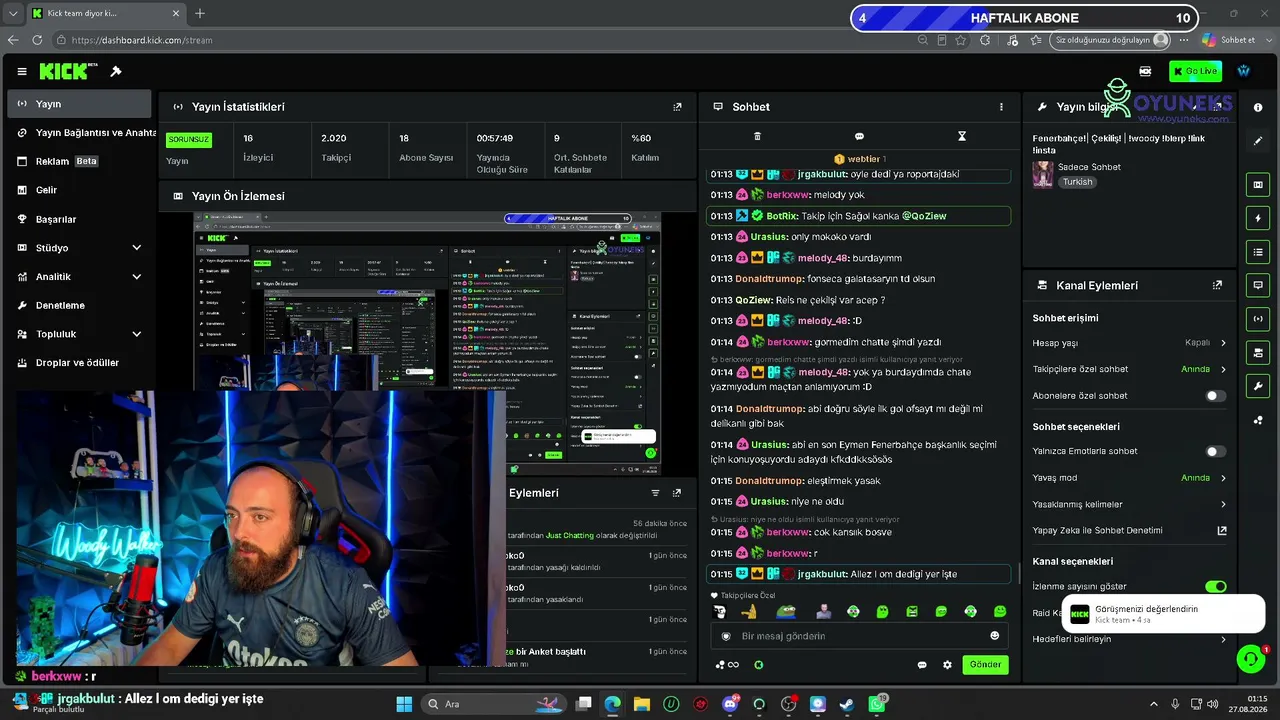Click the chat bubble icon under Sohbet
The image size is (1280, 720).
click(x=859, y=136)
